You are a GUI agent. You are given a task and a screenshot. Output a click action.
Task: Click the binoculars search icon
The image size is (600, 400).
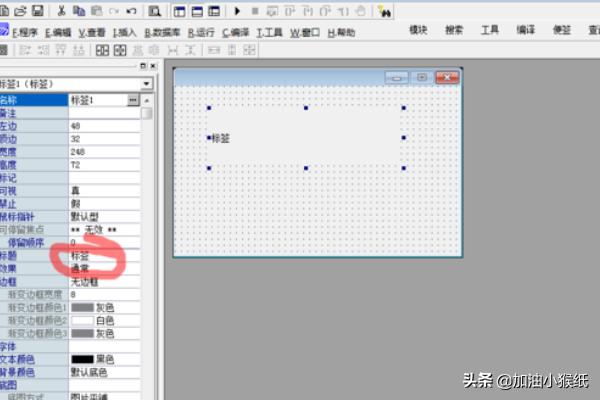tap(385, 11)
